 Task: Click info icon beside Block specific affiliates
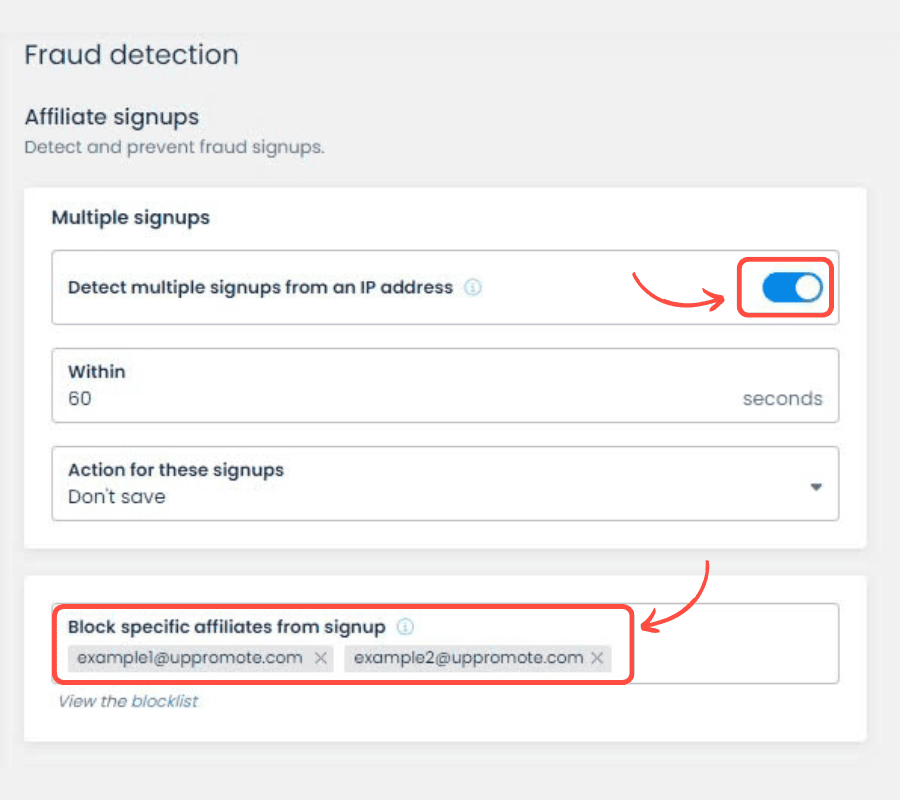click(x=404, y=628)
